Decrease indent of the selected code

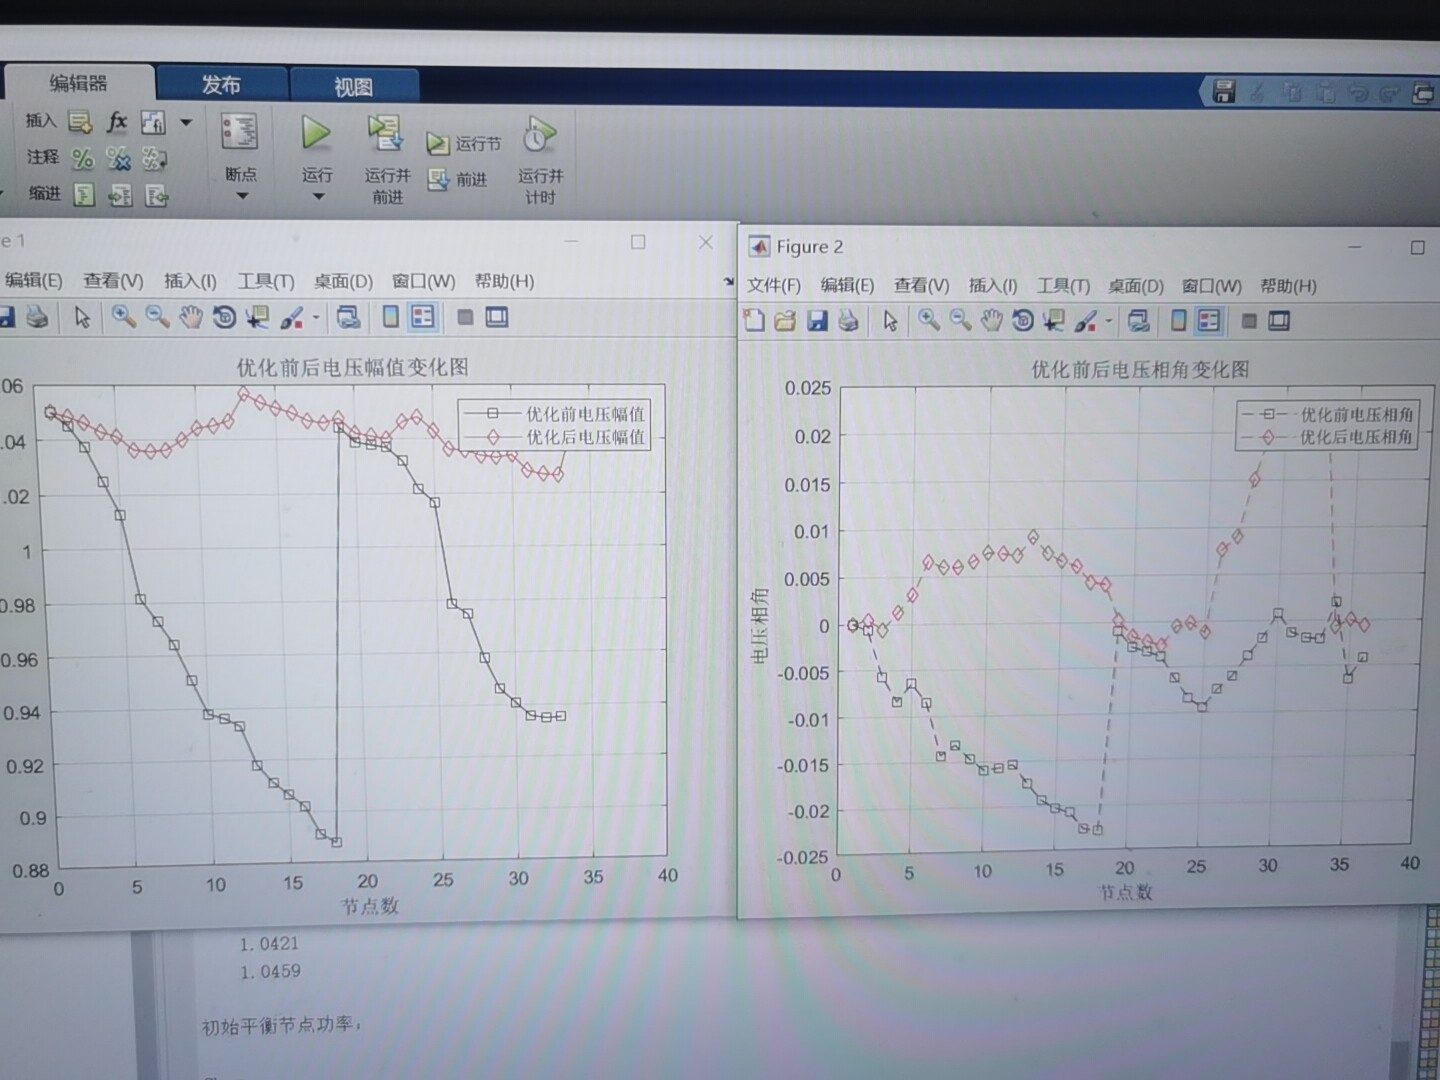point(156,195)
